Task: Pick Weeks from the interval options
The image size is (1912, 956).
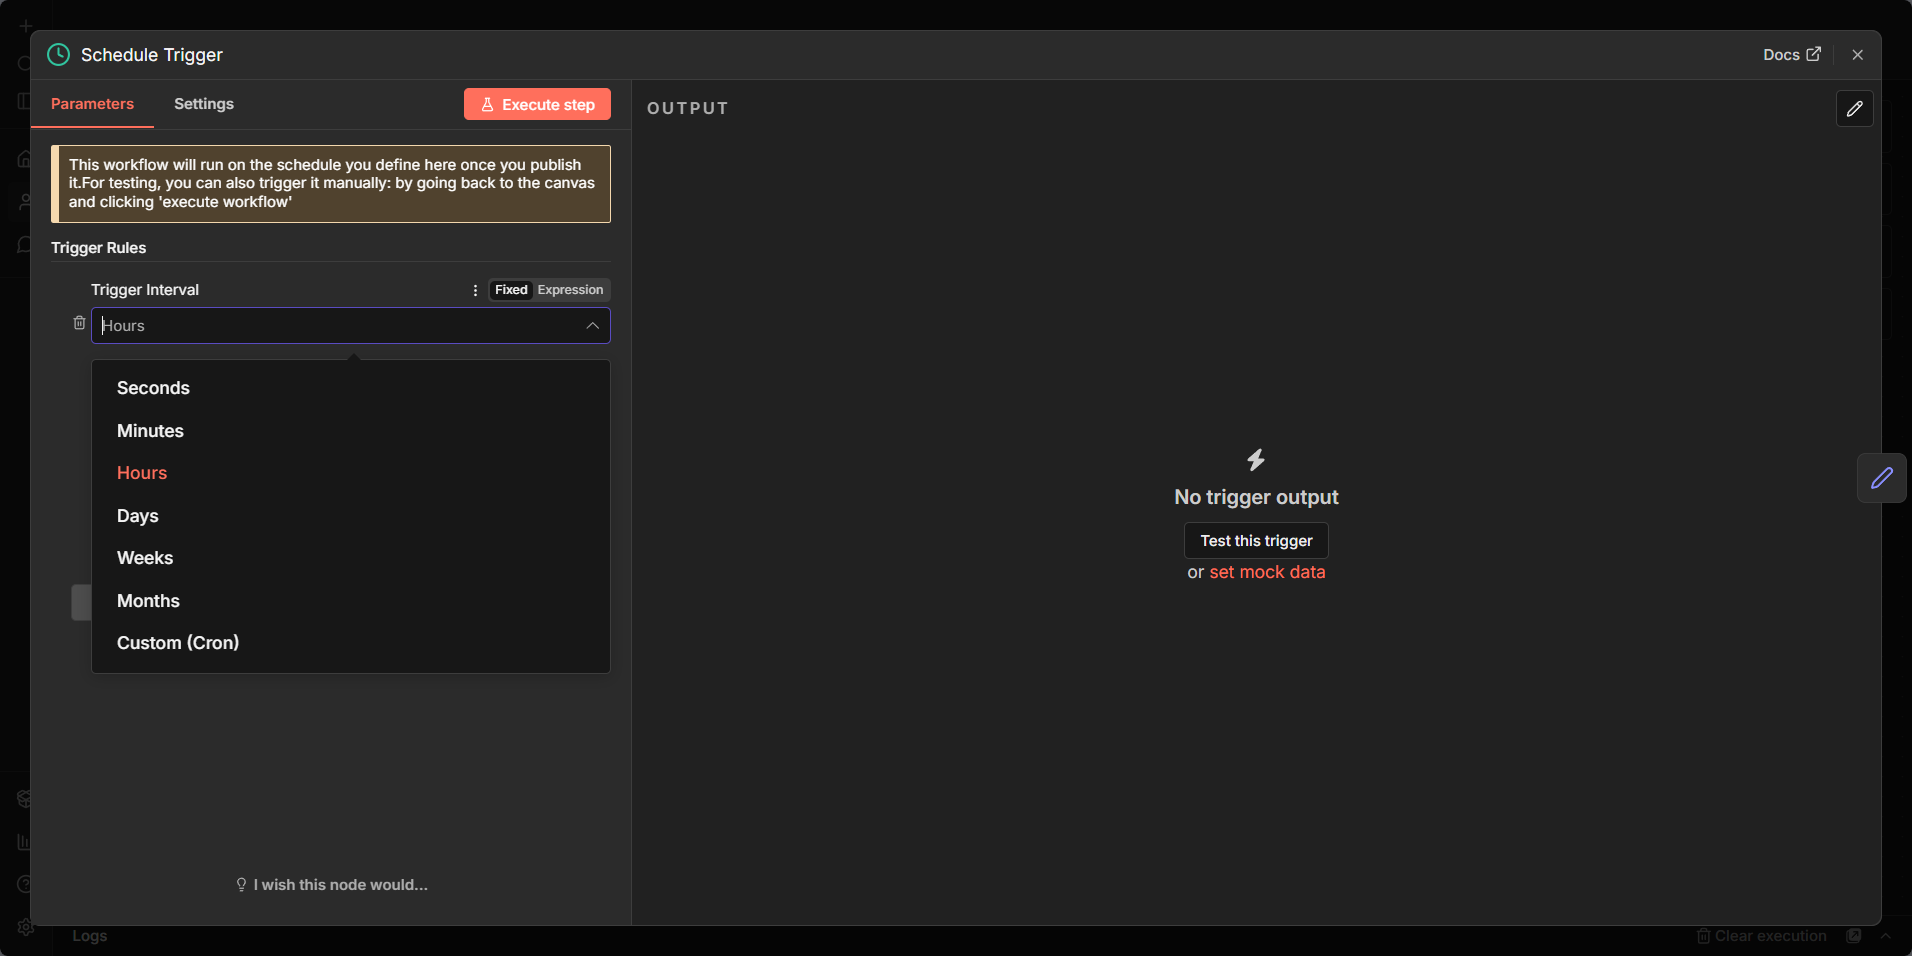Action: (145, 558)
